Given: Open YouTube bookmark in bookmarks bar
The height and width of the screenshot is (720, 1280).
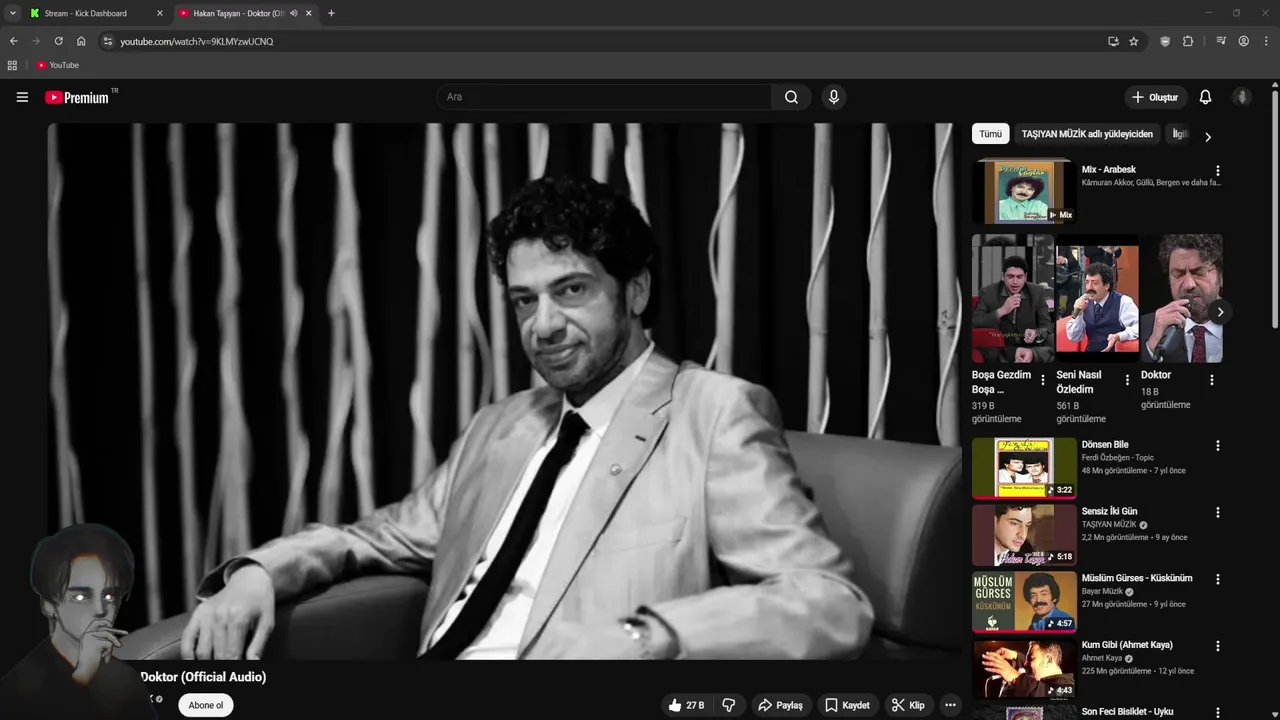Looking at the screenshot, I should coord(57,65).
